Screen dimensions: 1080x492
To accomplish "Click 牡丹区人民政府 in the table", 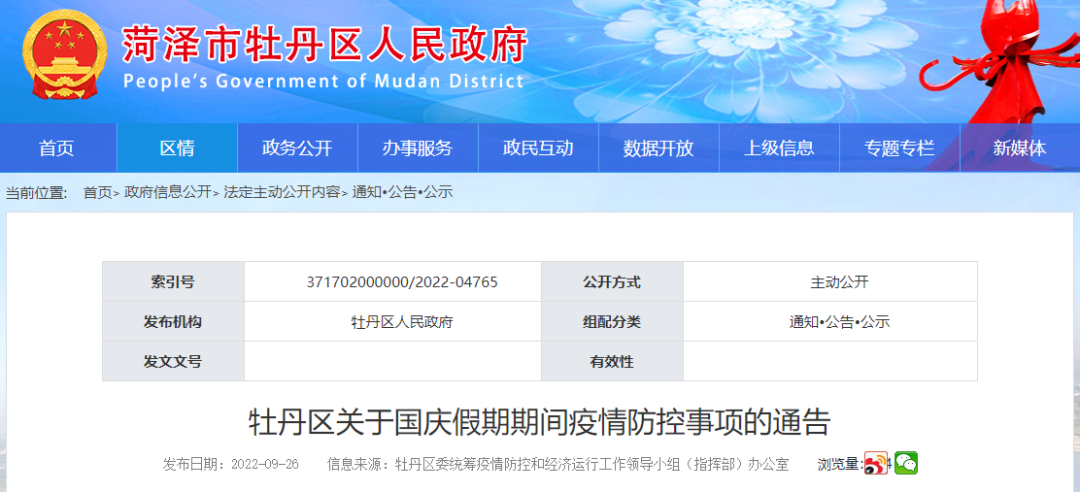I will (402, 322).
